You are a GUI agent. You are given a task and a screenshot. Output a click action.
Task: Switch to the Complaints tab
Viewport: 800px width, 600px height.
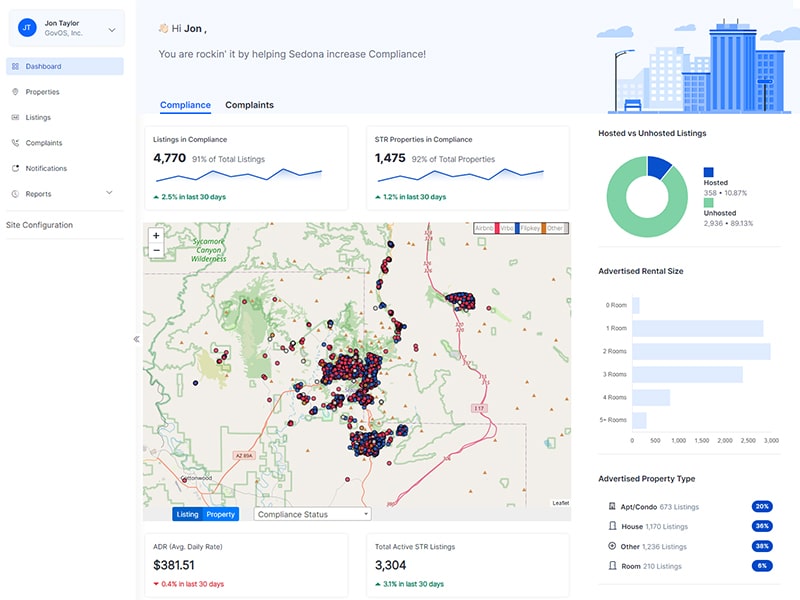tap(249, 105)
